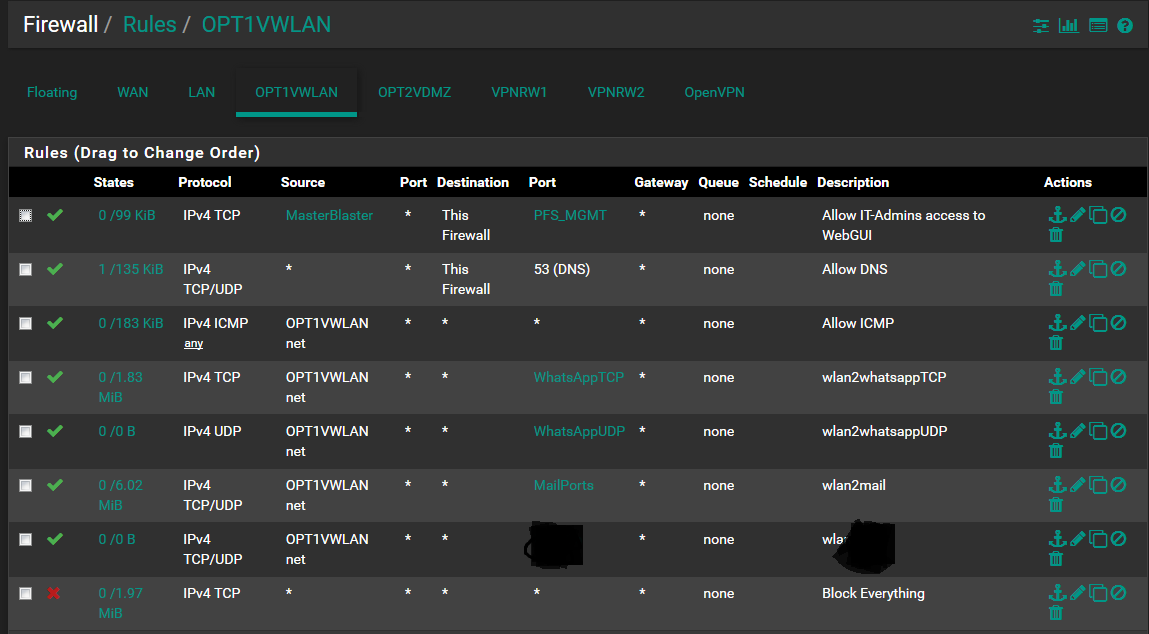Open the help question mark icon
The width and height of the screenshot is (1149, 634).
(1125, 25)
